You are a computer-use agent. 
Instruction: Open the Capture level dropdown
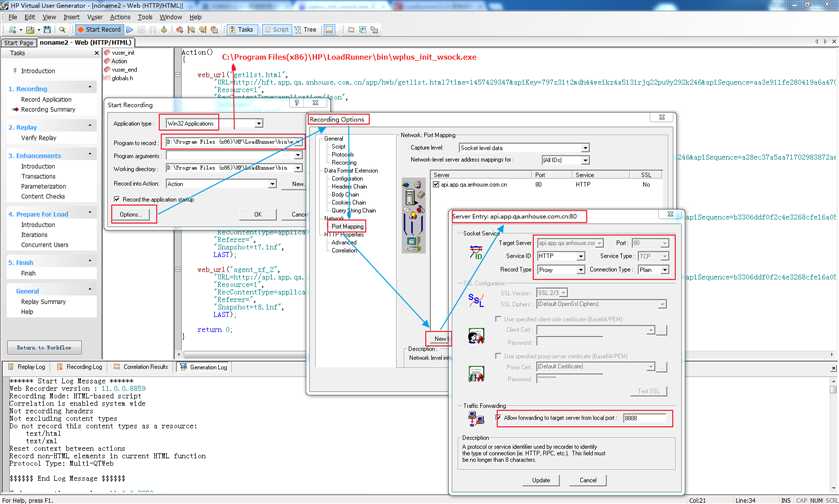585,148
